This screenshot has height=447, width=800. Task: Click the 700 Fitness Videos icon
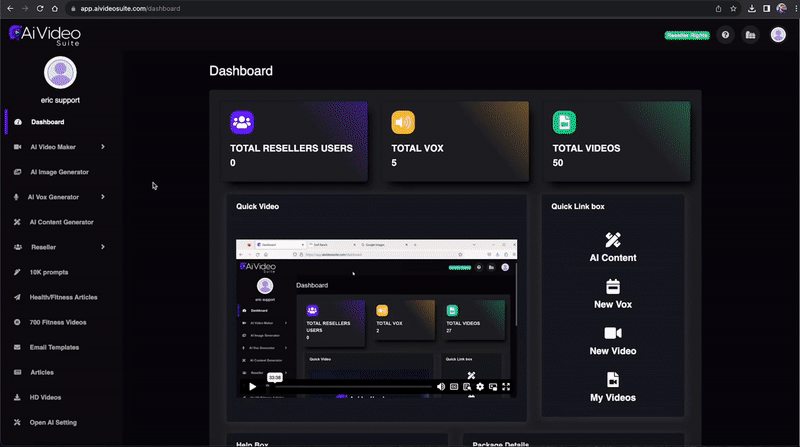pyautogui.click(x=17, y=322)
